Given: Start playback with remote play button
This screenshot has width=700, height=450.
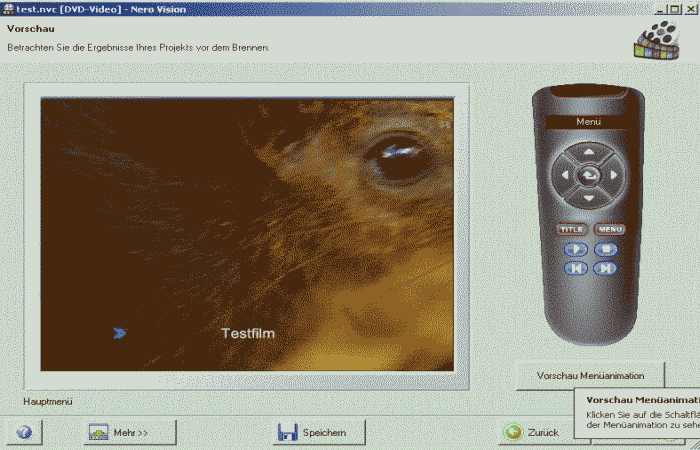Looking at the screenshot, I should coord(575,249).
